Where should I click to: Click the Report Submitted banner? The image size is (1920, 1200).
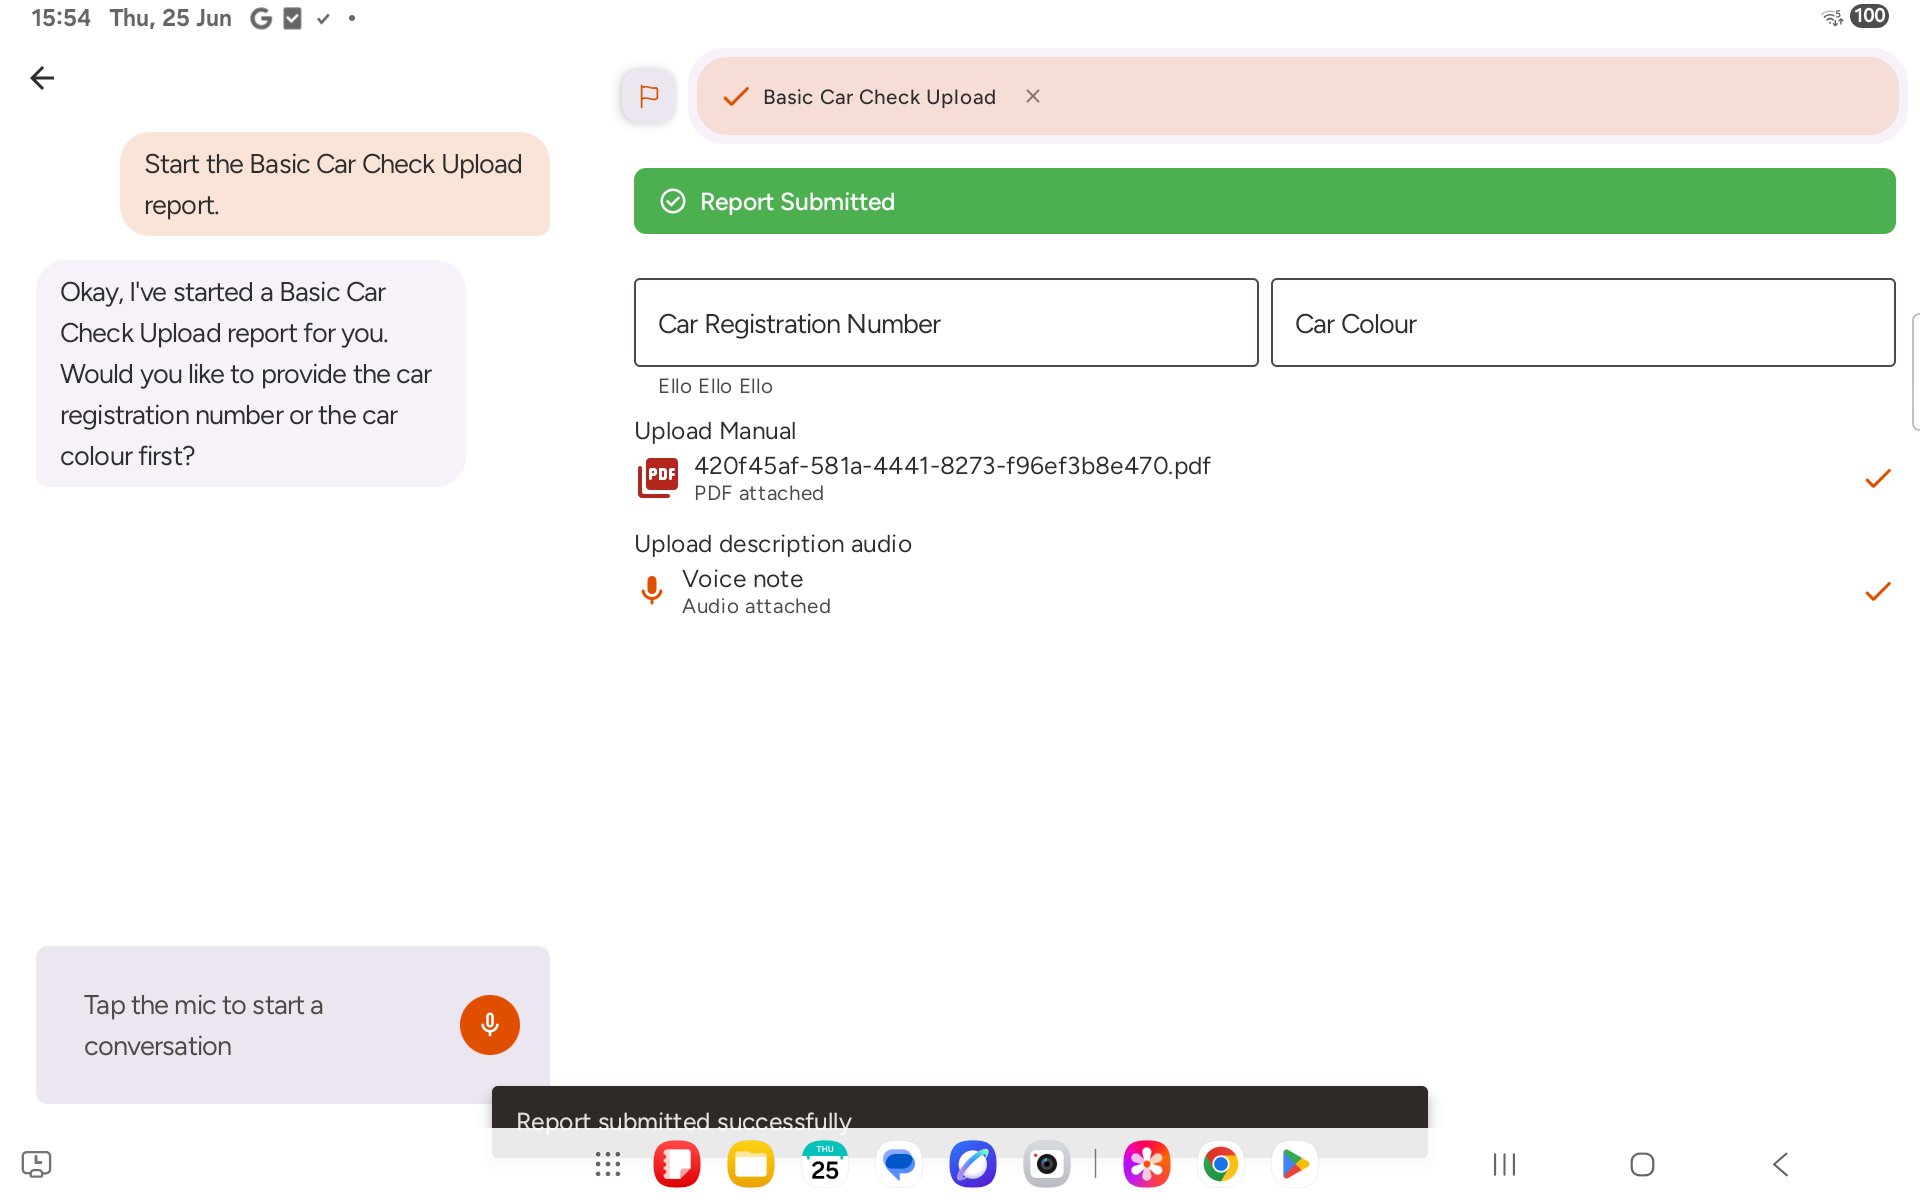pyautogui.click(x=1264, y=201)
